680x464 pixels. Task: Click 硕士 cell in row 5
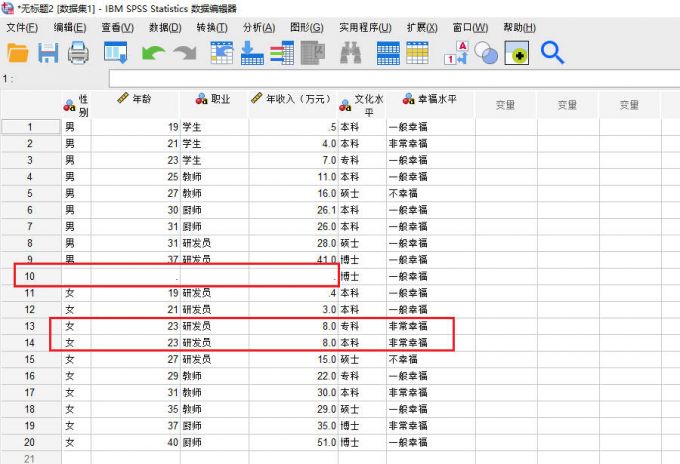coord(362,193)
